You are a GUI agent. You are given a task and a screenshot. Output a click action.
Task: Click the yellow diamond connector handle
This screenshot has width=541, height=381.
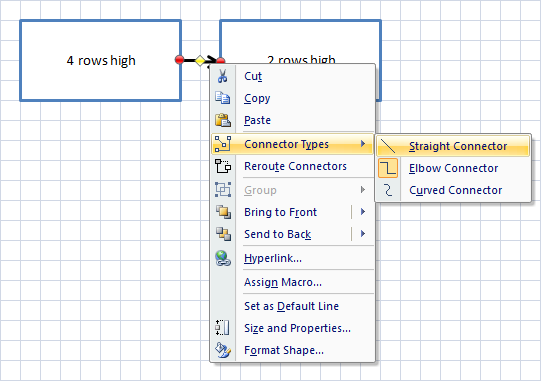click(x=200, y=60)
